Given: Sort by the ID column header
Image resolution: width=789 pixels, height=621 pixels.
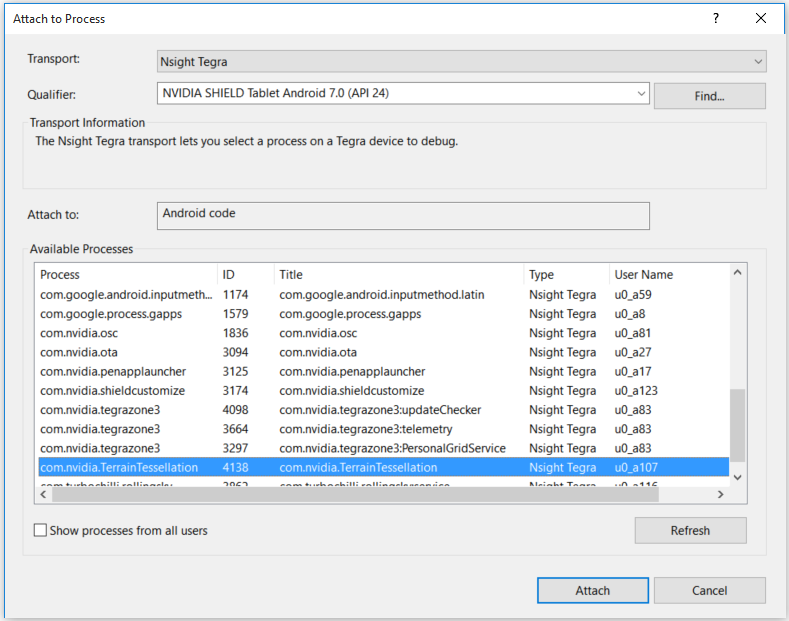Looking at the screenshot, I should pyautogui.click(x=247, y=275).
